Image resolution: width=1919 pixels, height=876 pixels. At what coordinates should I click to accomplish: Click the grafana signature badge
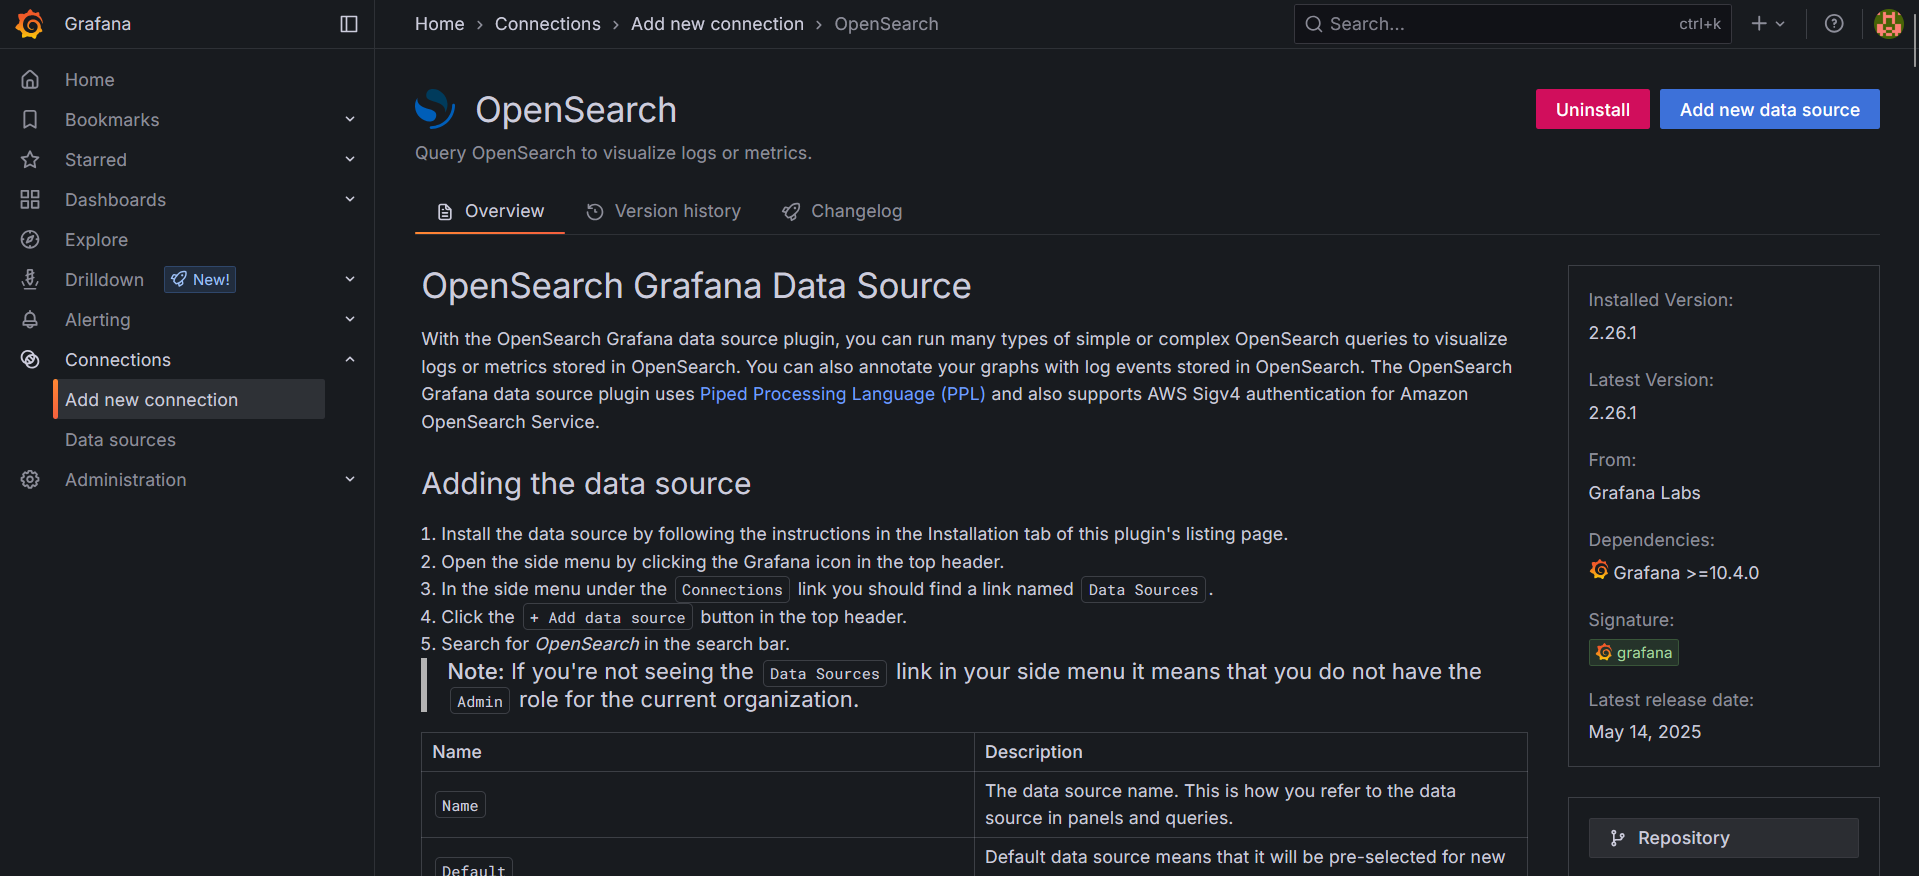pyautogui.click(x=1634, y=653)
